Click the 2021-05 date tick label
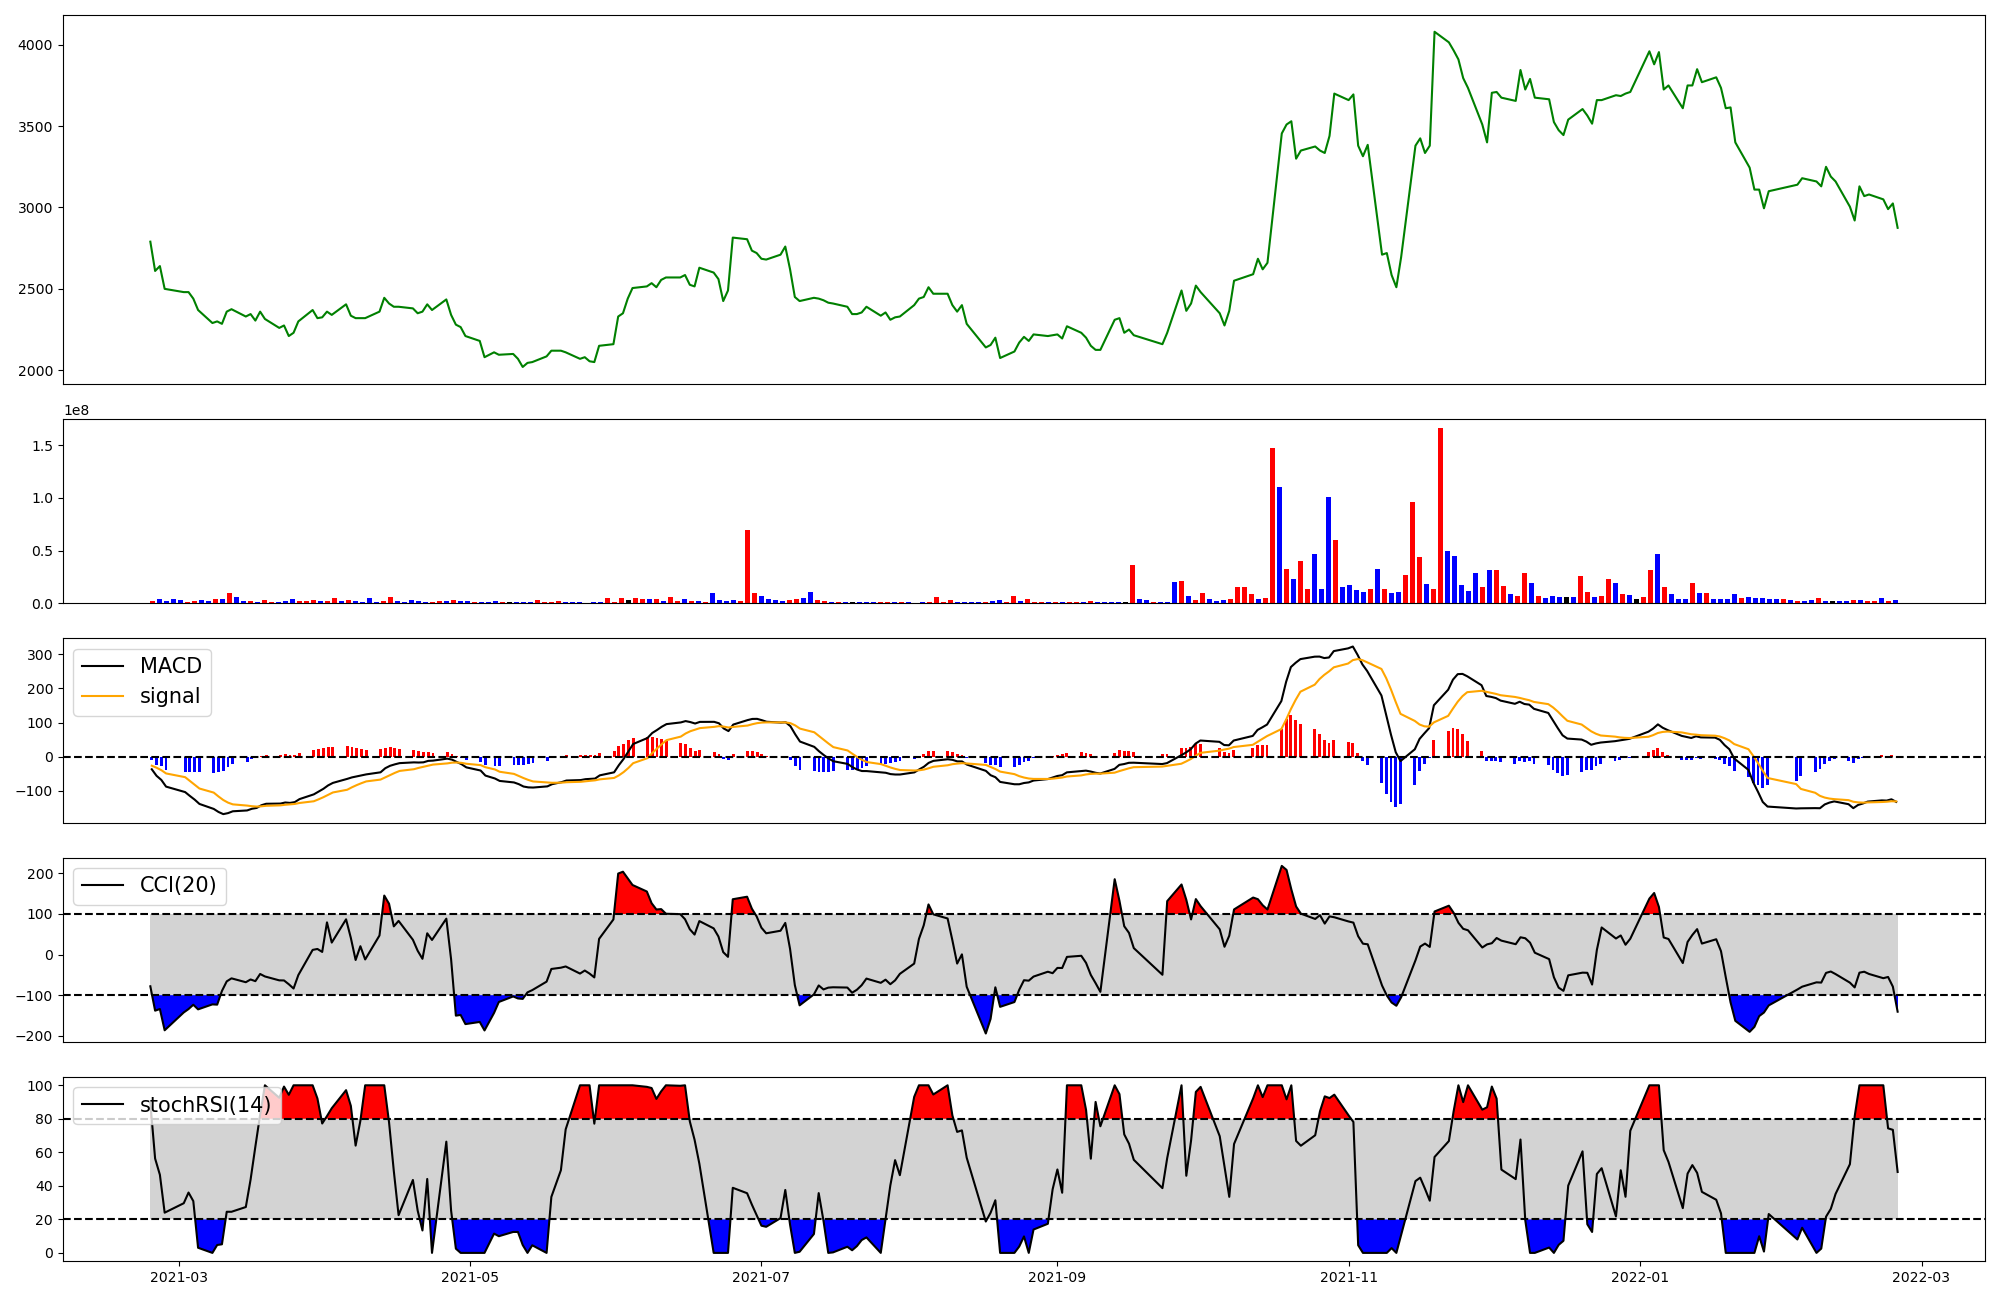2000x1300 pixels. point(470,1277)
